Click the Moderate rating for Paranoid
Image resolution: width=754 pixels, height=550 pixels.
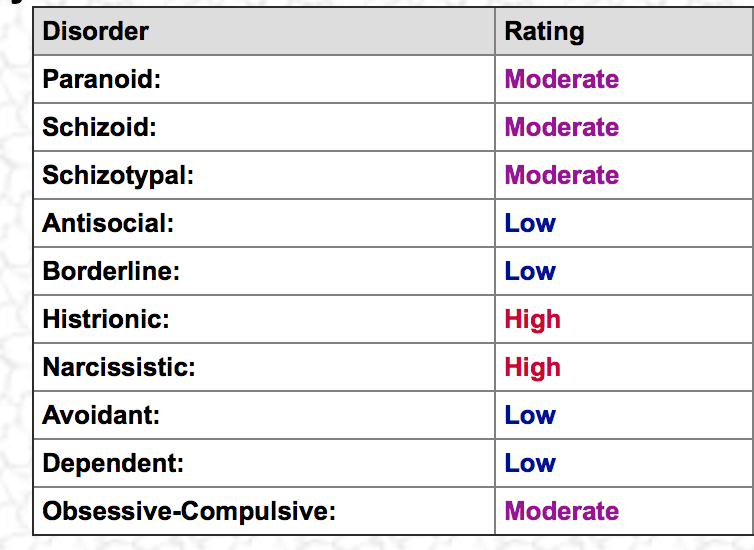pos(562,79)
